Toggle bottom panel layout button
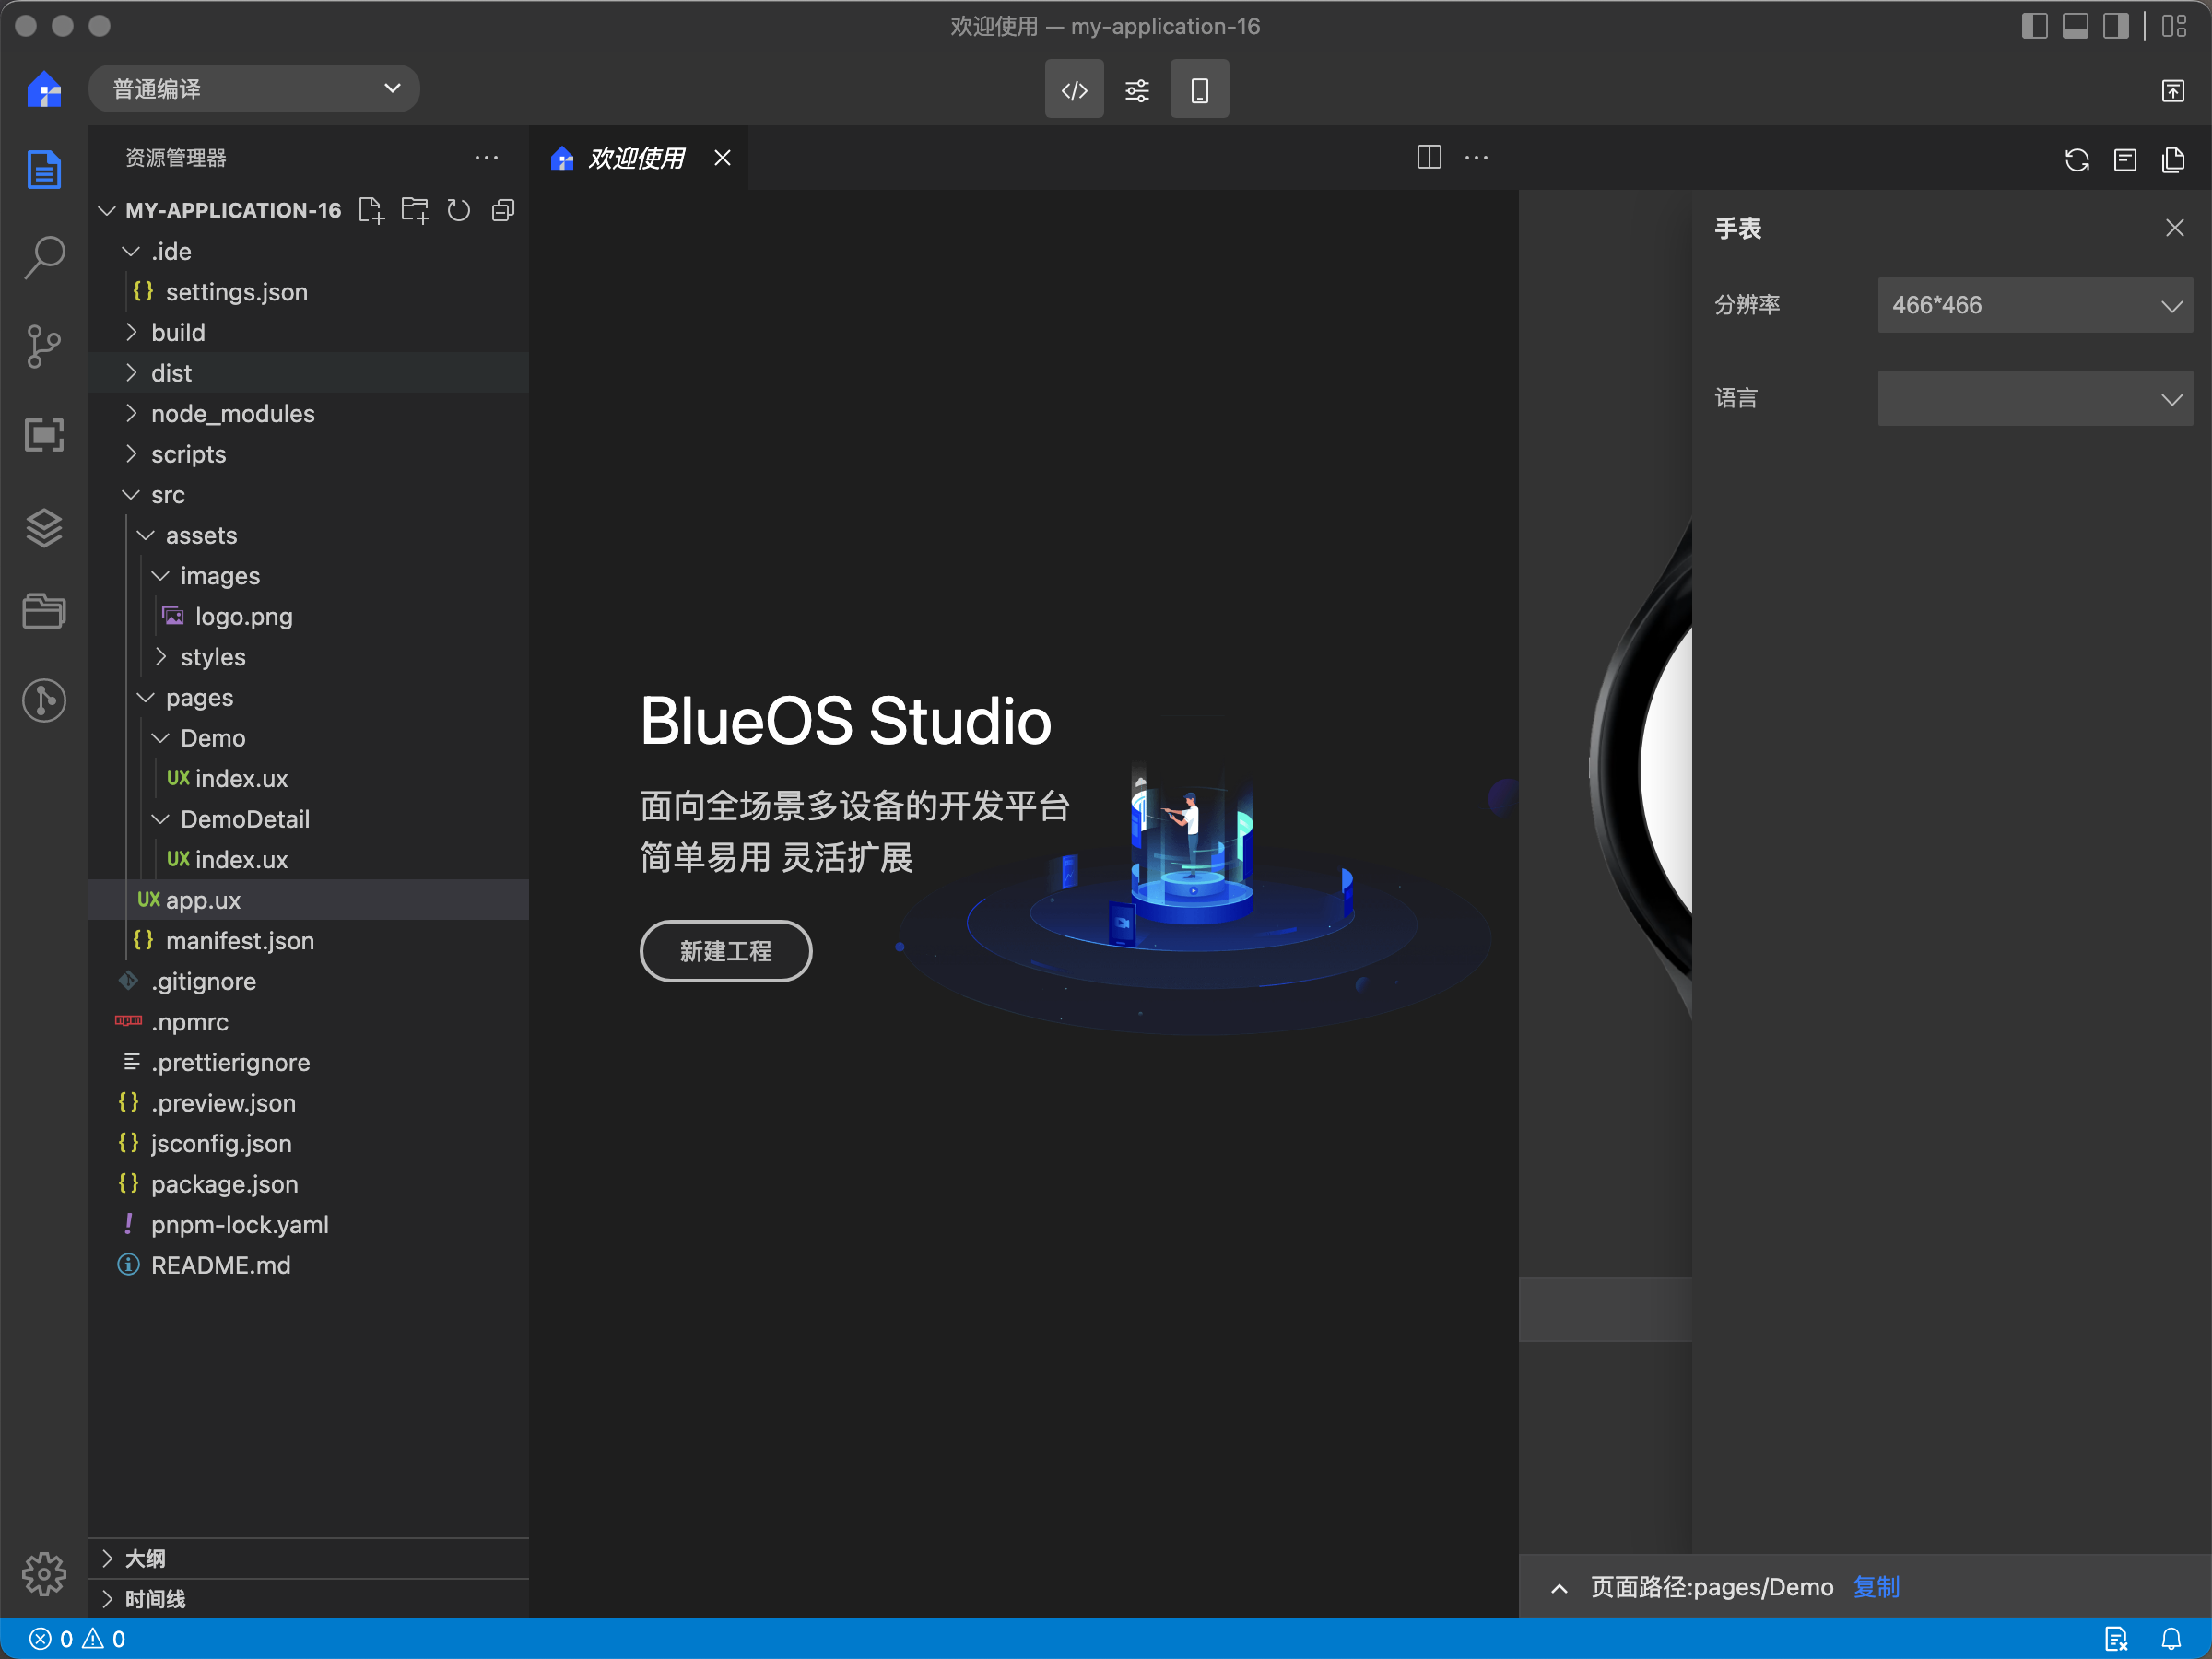This screenshot has height=1659, width=2212. tap(2075, 26)
